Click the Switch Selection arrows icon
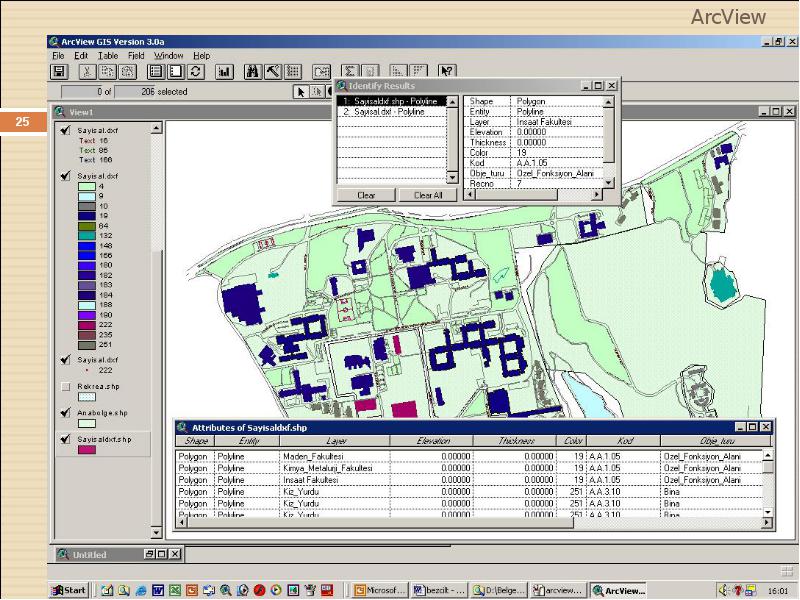This screenshot has width=800, height=600. point(195,72)
